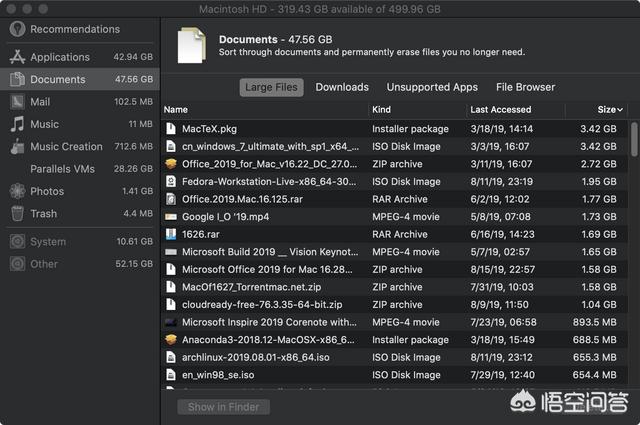Click the Microsoft Office 2019 16.28 zip icon
This screenshot has height=425, width=640.
click(171, 269)
